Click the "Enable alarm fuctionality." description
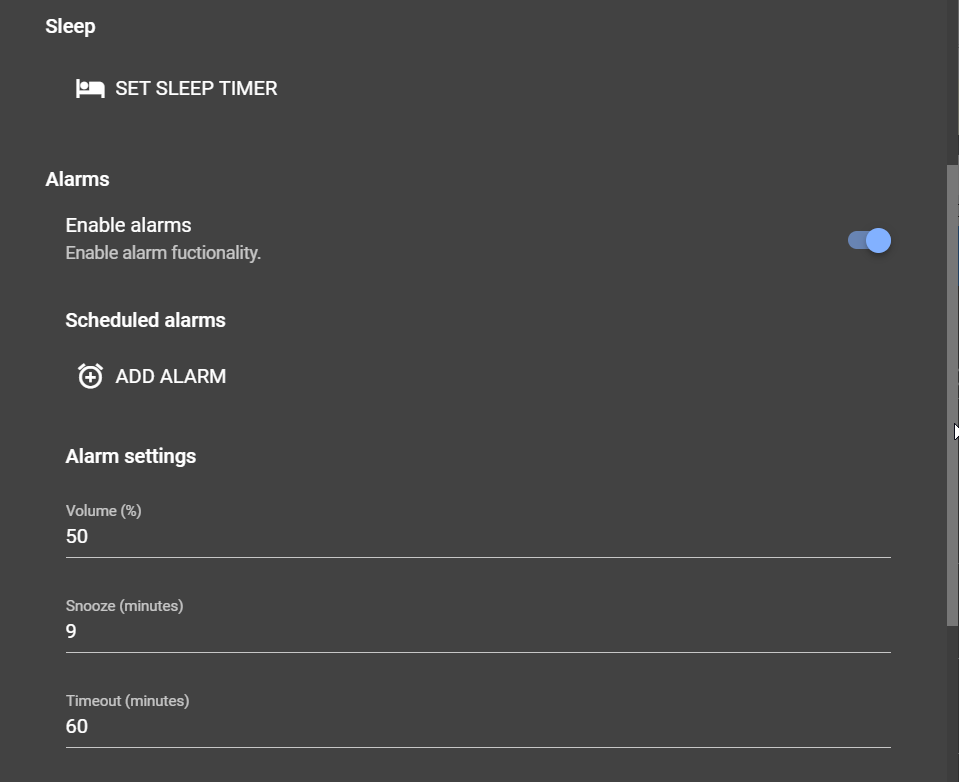 tap(163, 254)
